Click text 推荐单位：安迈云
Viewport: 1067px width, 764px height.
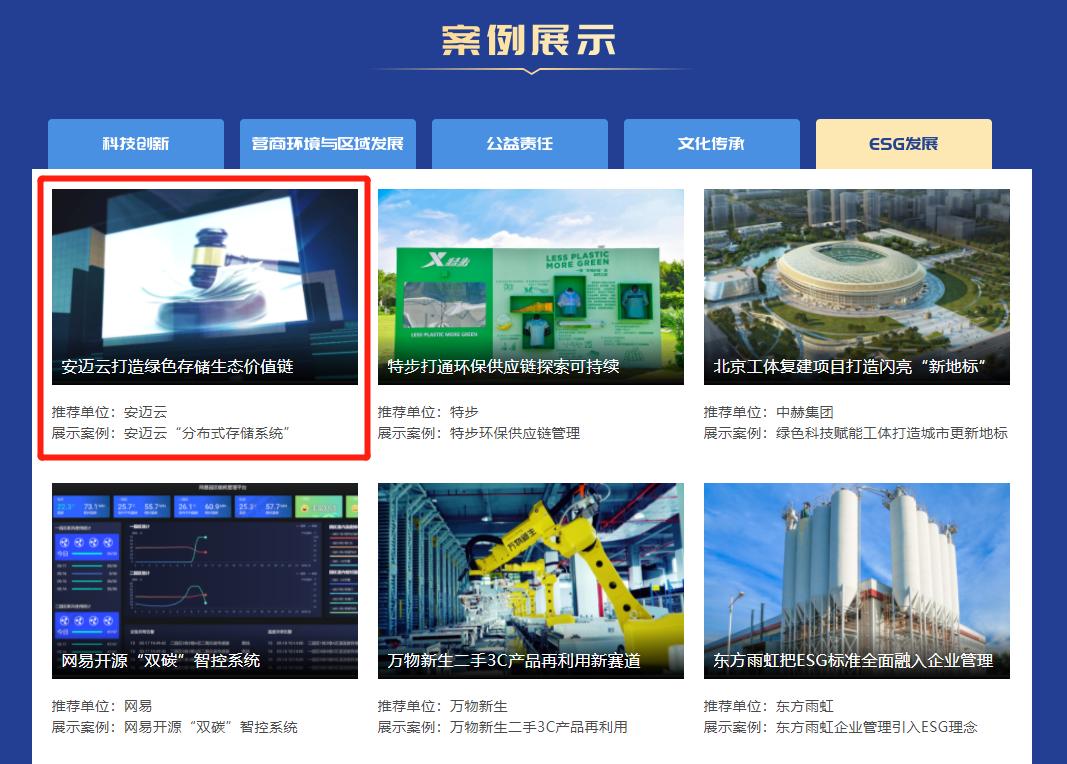(110, 412)
